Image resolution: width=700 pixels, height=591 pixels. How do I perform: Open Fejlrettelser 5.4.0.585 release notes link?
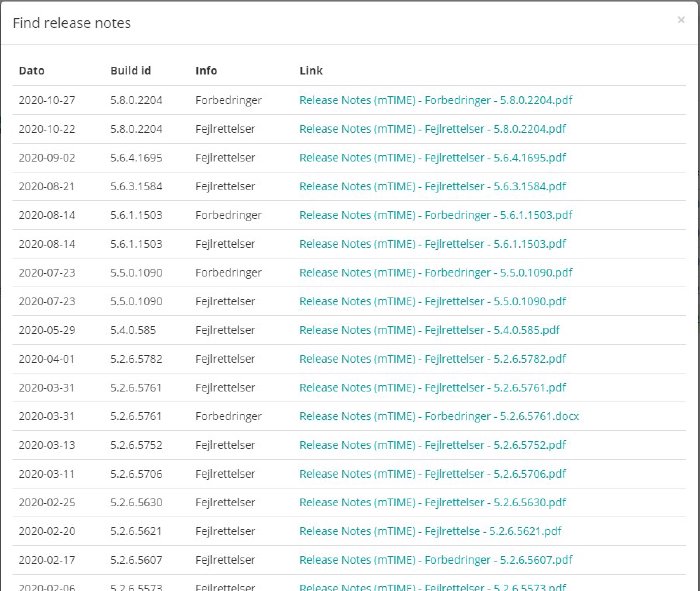[x=429, y=330]
